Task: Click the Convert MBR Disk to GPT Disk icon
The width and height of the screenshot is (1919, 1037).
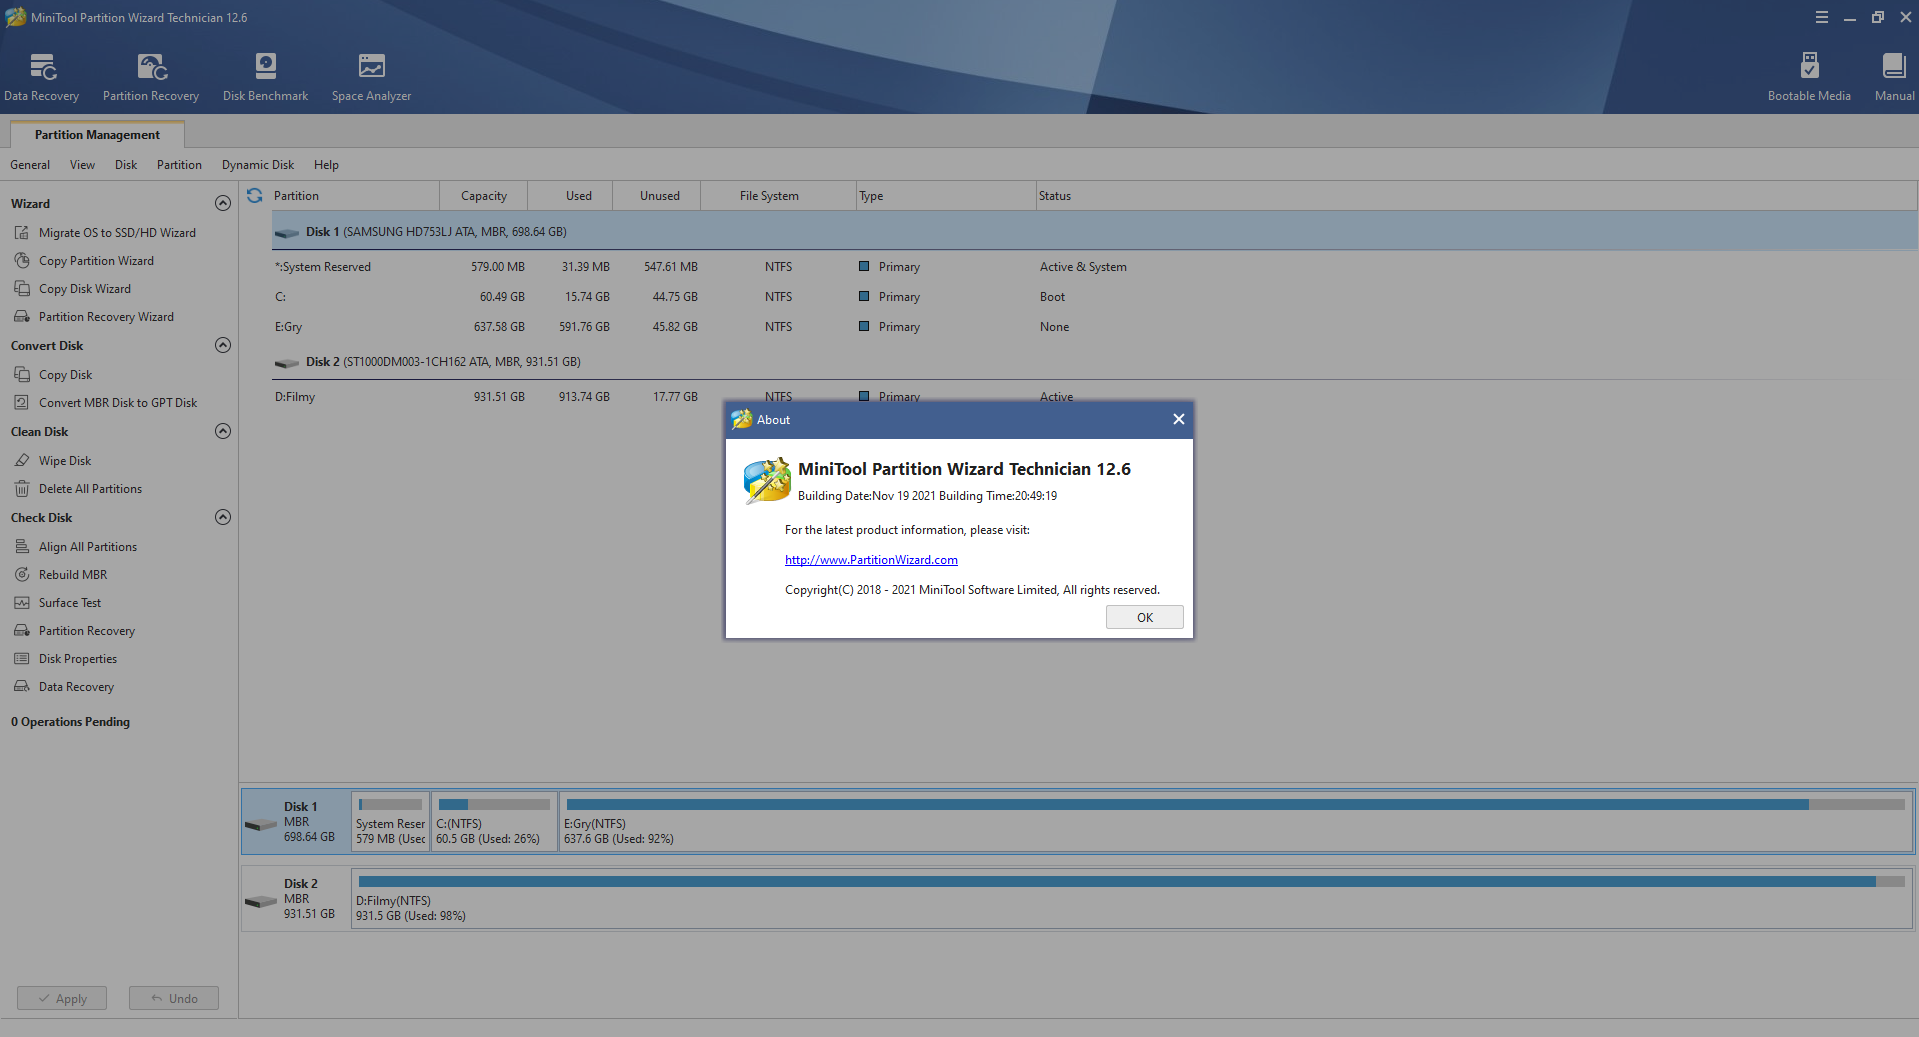Action: click(22, 403)
